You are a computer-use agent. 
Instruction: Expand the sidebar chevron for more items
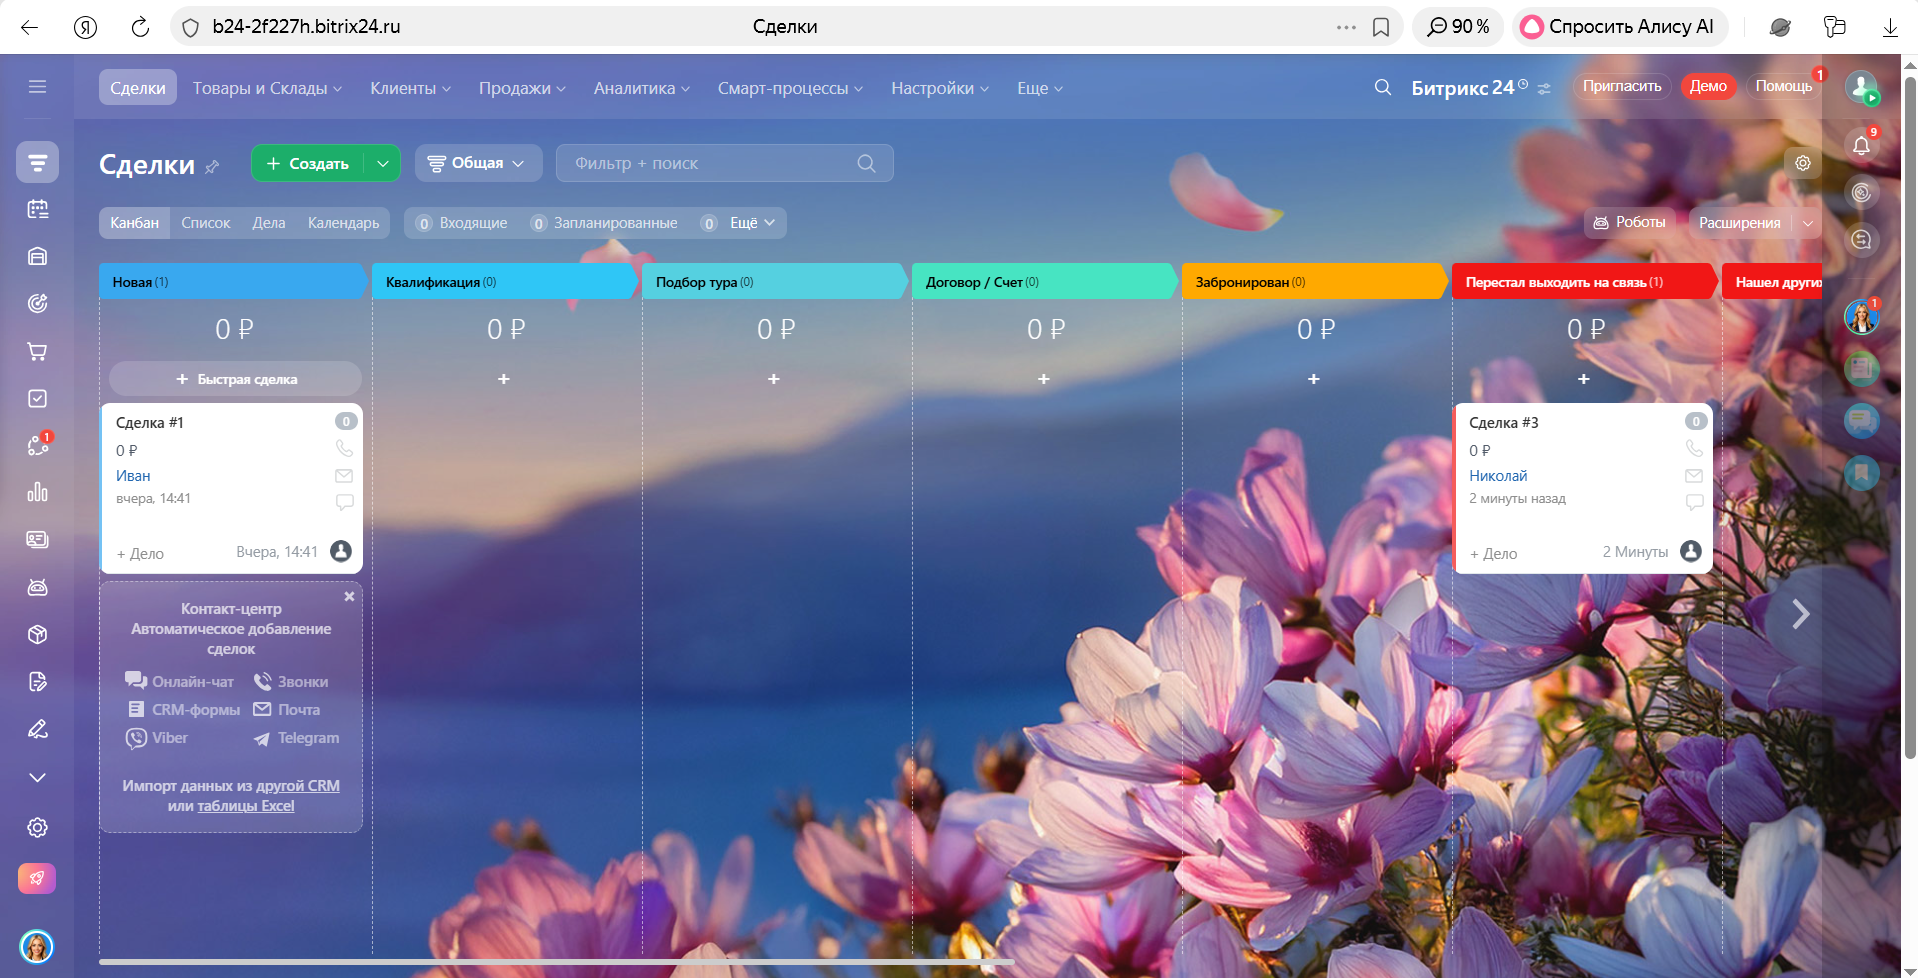pos(37,777)
